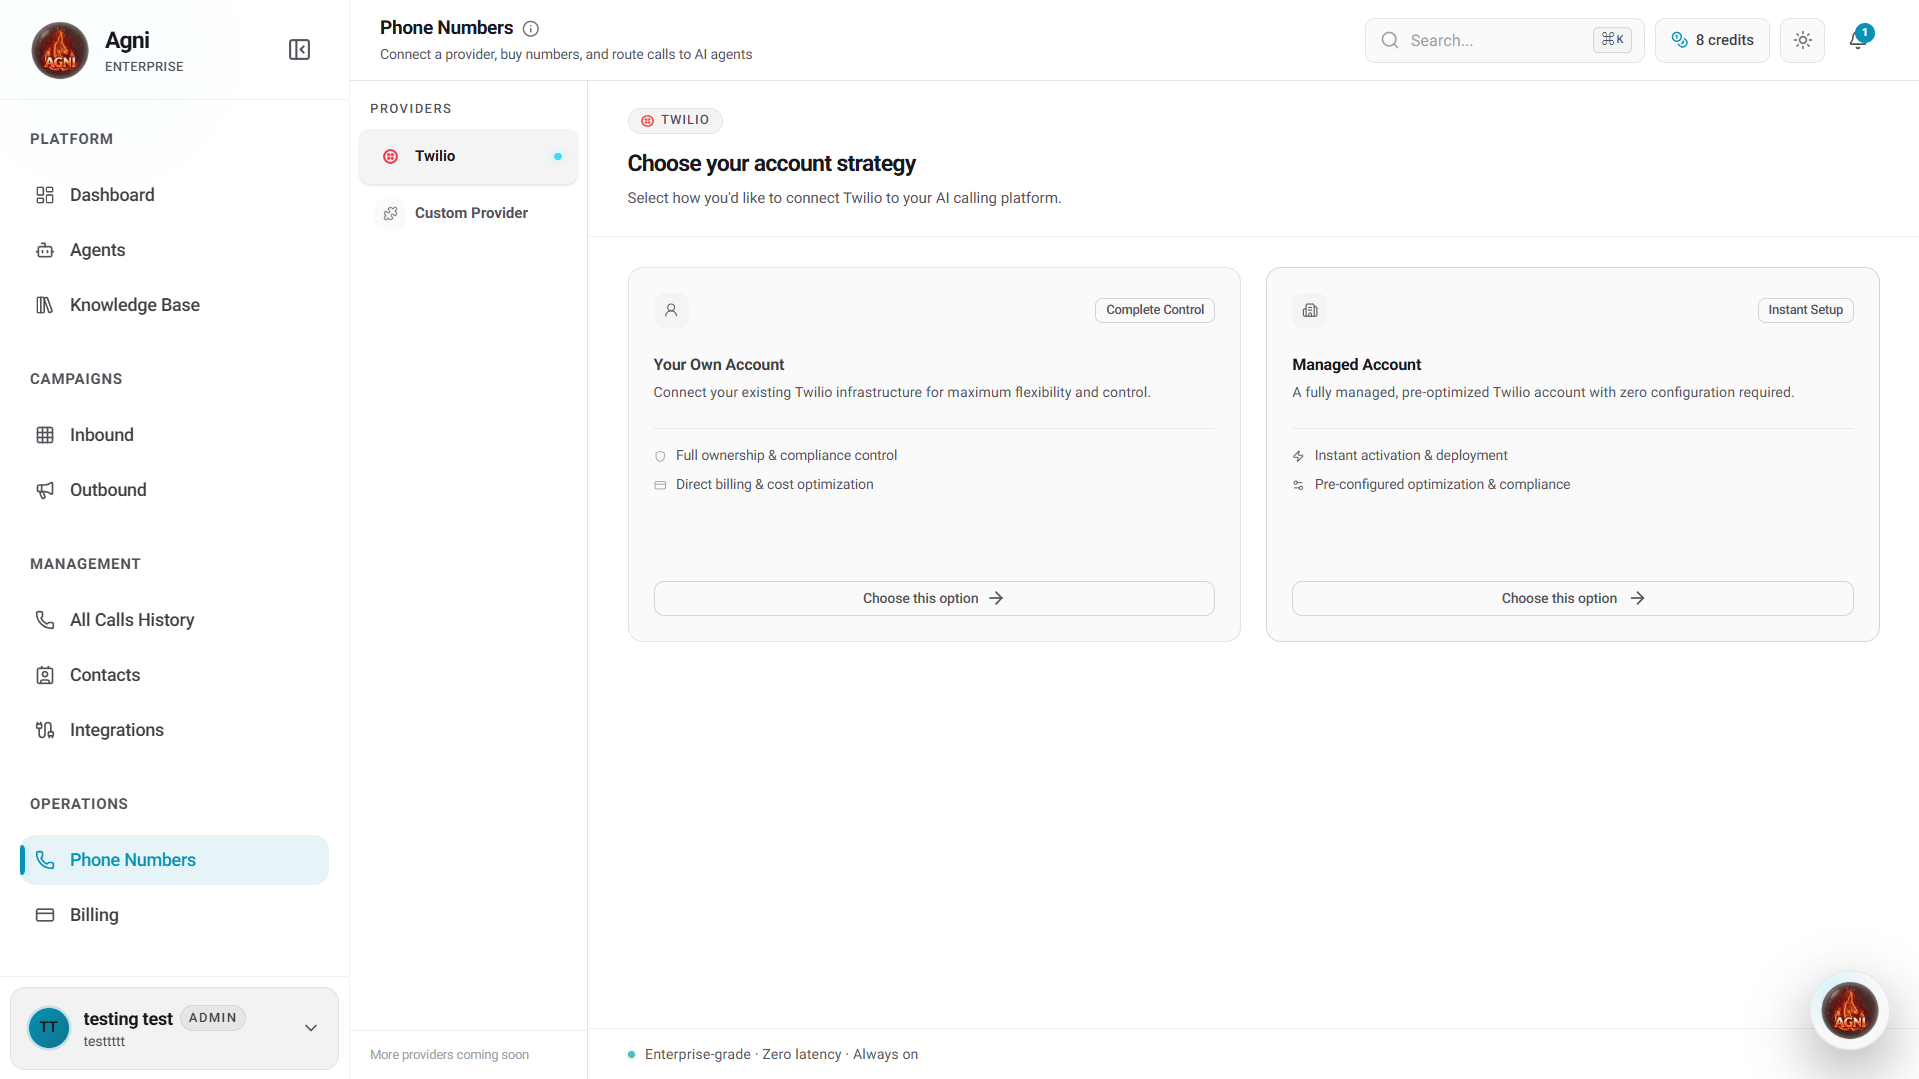Click the Twilio logo icon in providers
The image size is (1919, 1079).
[391, 157]
